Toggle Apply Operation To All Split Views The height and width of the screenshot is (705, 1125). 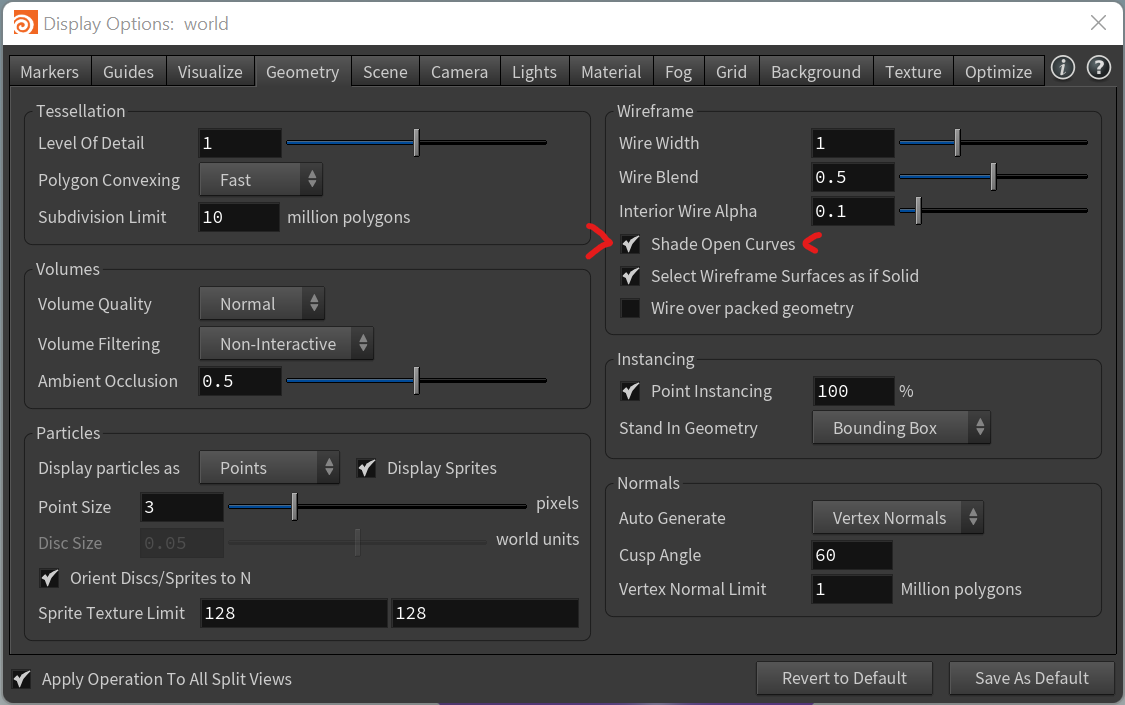click(22, 678)
